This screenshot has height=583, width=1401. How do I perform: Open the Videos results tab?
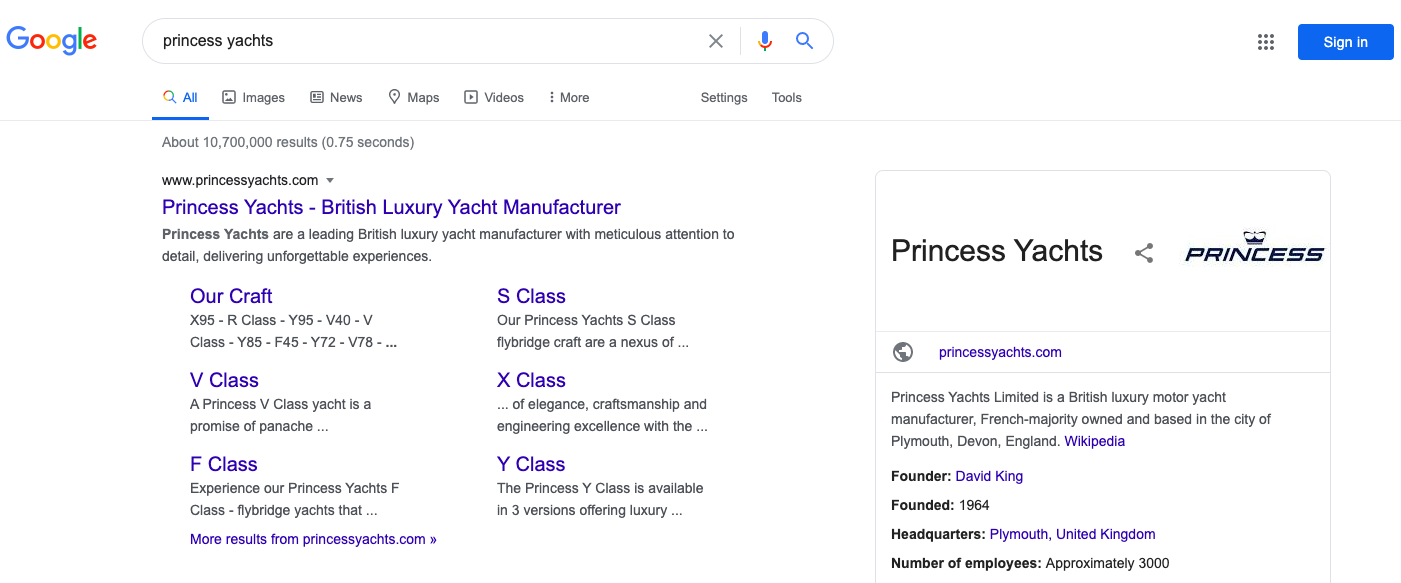(494, 98)
